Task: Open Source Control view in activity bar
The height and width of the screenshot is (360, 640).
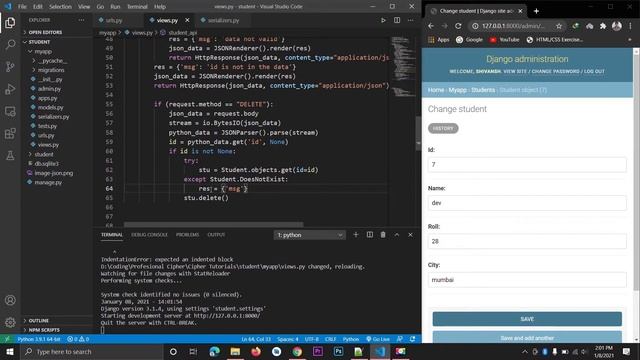Action: 10,67
